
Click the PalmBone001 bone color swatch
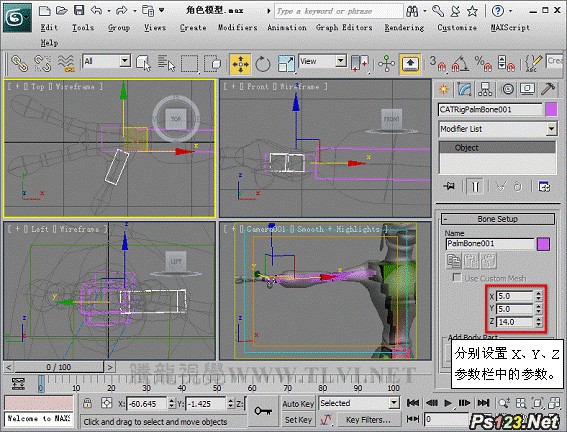(x=543, y=244)
